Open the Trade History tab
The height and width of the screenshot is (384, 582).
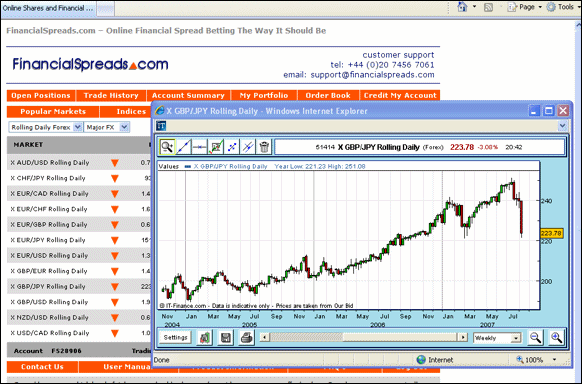click(111, 95)
